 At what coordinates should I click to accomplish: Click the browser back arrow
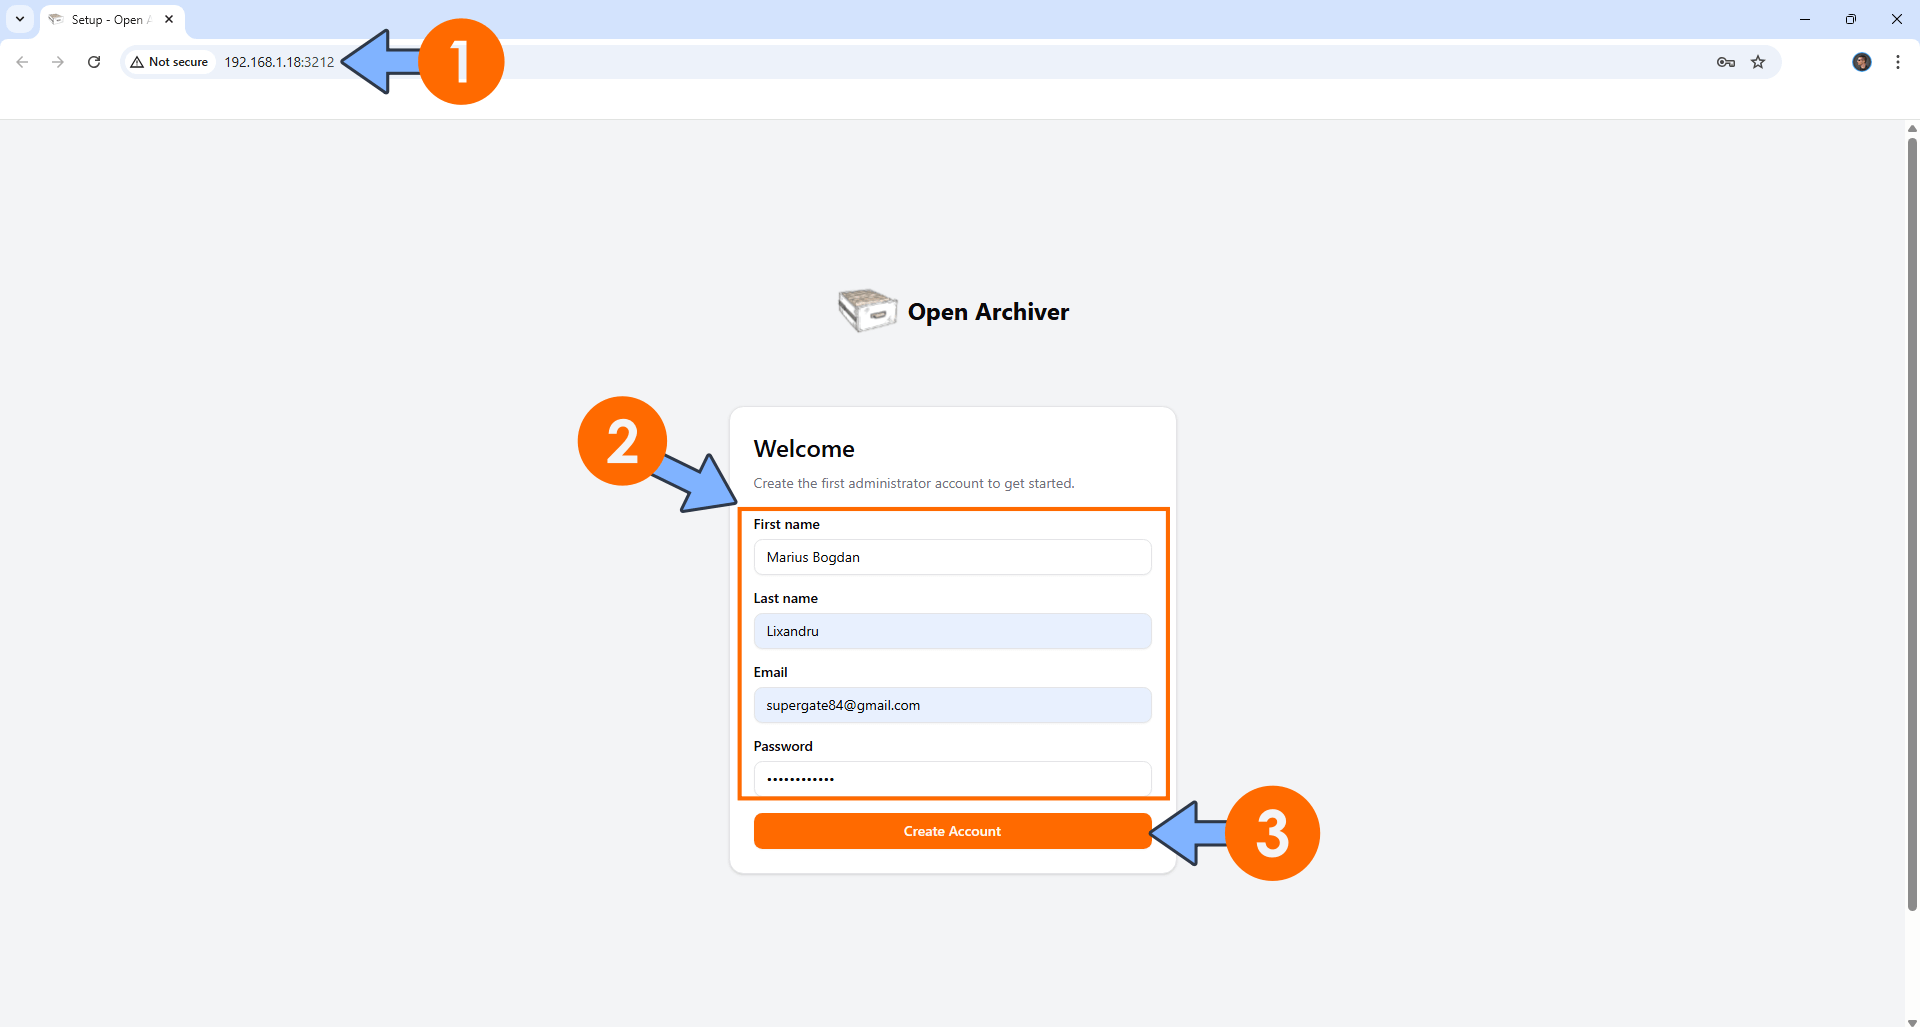click(22, 62)
